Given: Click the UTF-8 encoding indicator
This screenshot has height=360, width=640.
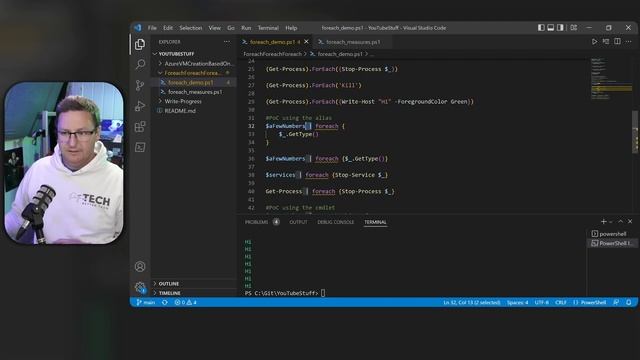Looking at the screenshot, I should 542,302.
